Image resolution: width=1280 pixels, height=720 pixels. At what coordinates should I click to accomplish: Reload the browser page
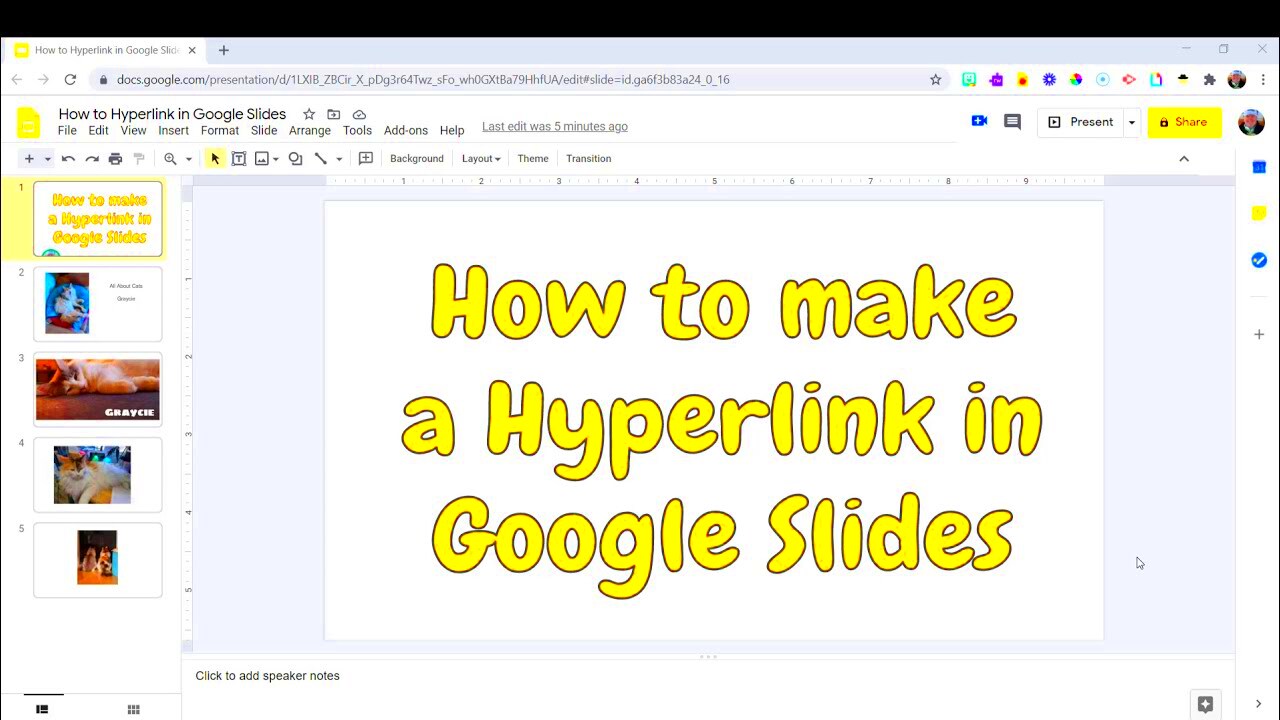point(70,79)
